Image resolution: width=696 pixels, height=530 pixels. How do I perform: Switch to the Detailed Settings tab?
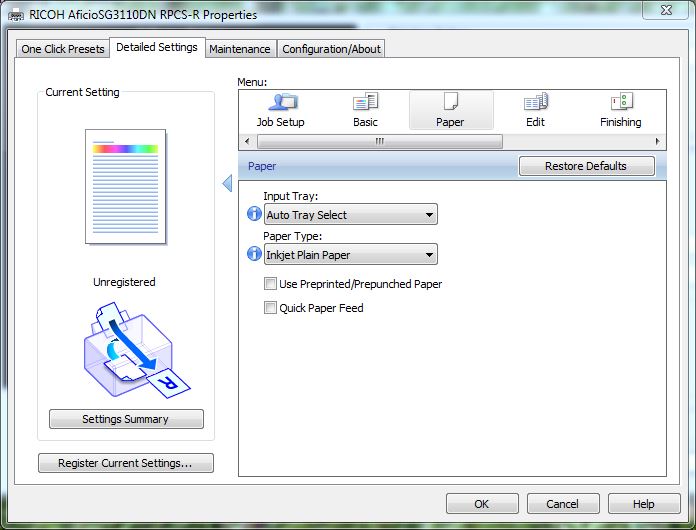157,47
